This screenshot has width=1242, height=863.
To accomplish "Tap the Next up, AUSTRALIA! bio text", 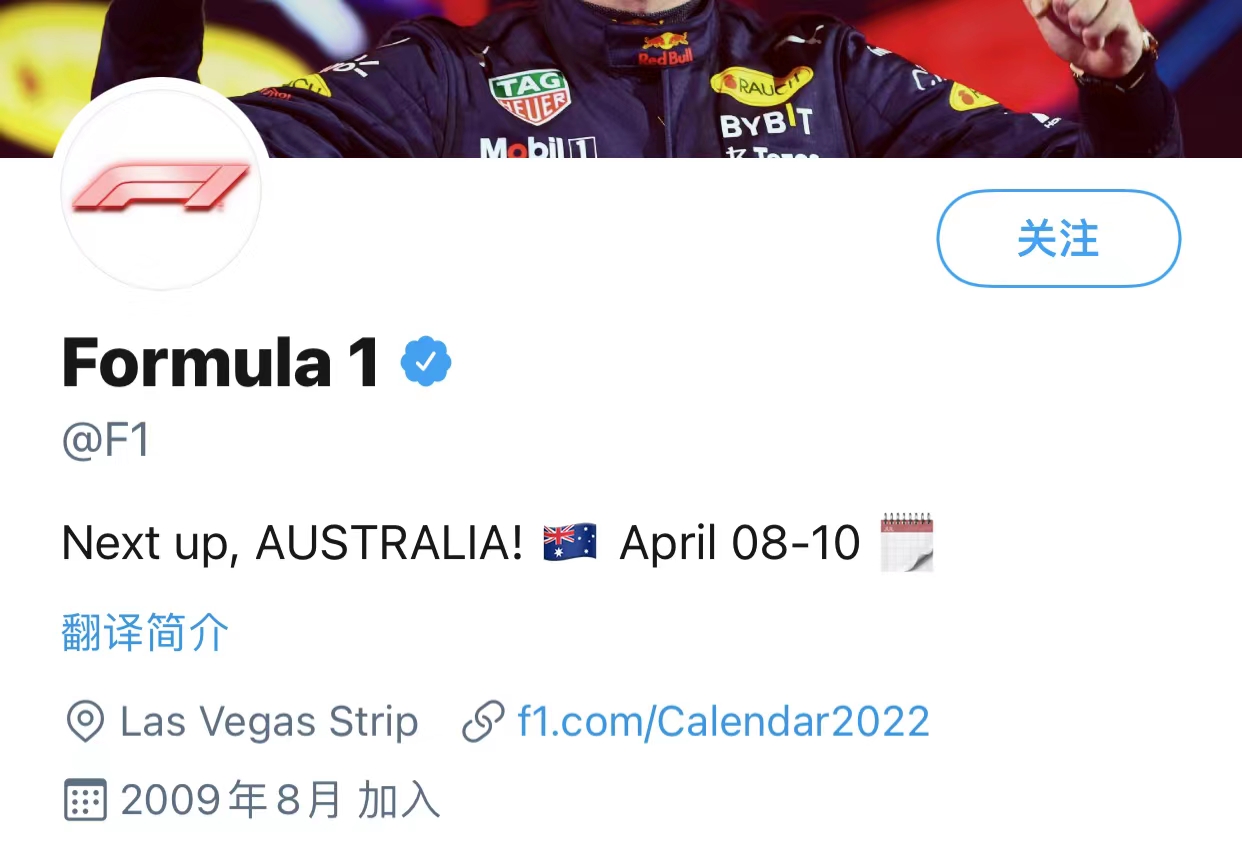I will (x=292, y=543).
